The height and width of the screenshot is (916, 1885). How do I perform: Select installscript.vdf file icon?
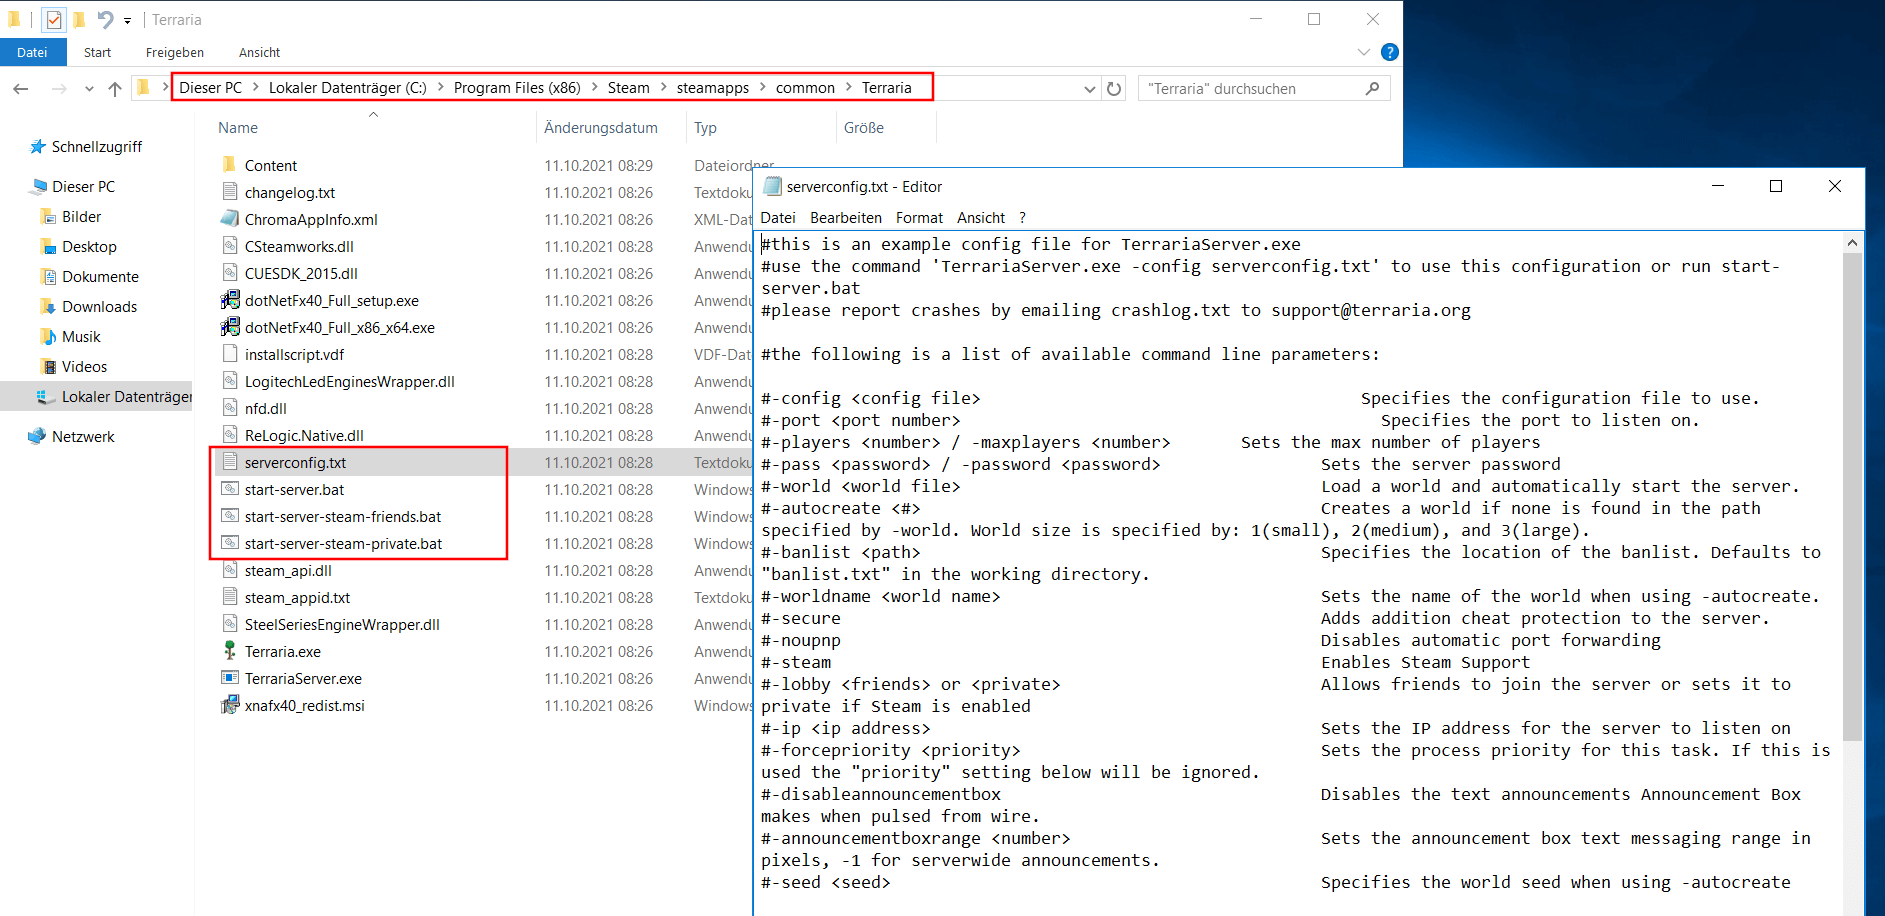coord(230,354)
